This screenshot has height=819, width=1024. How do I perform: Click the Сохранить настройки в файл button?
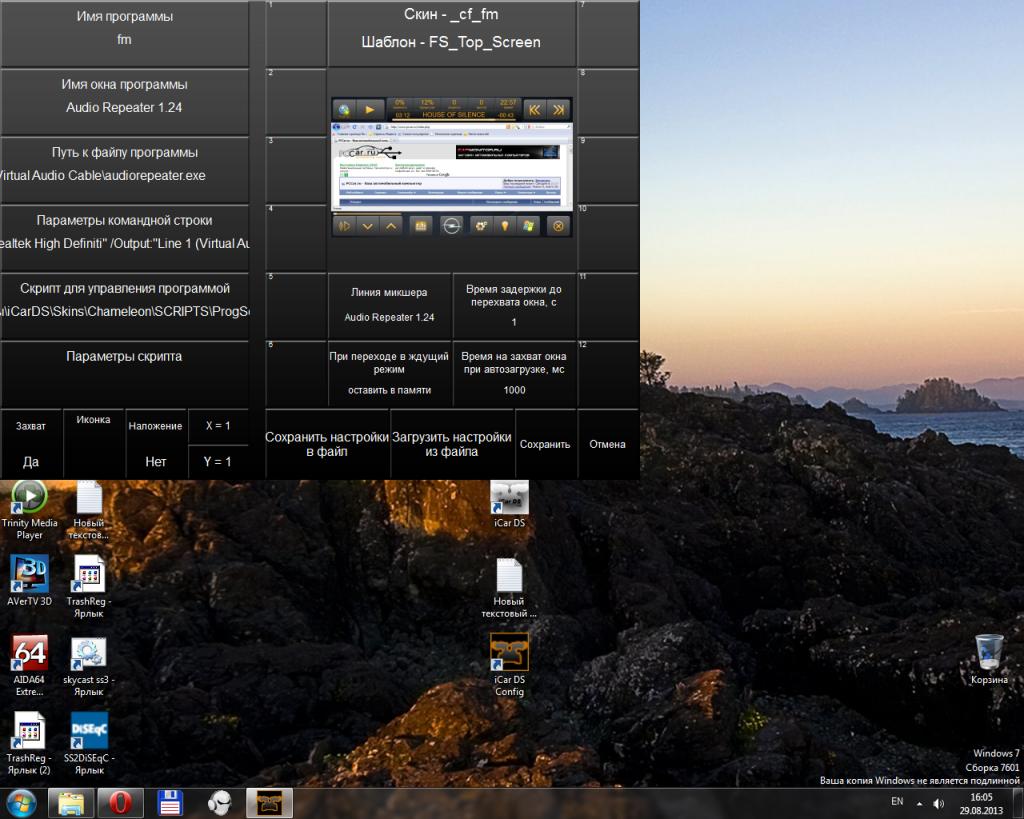click(327, 444)
